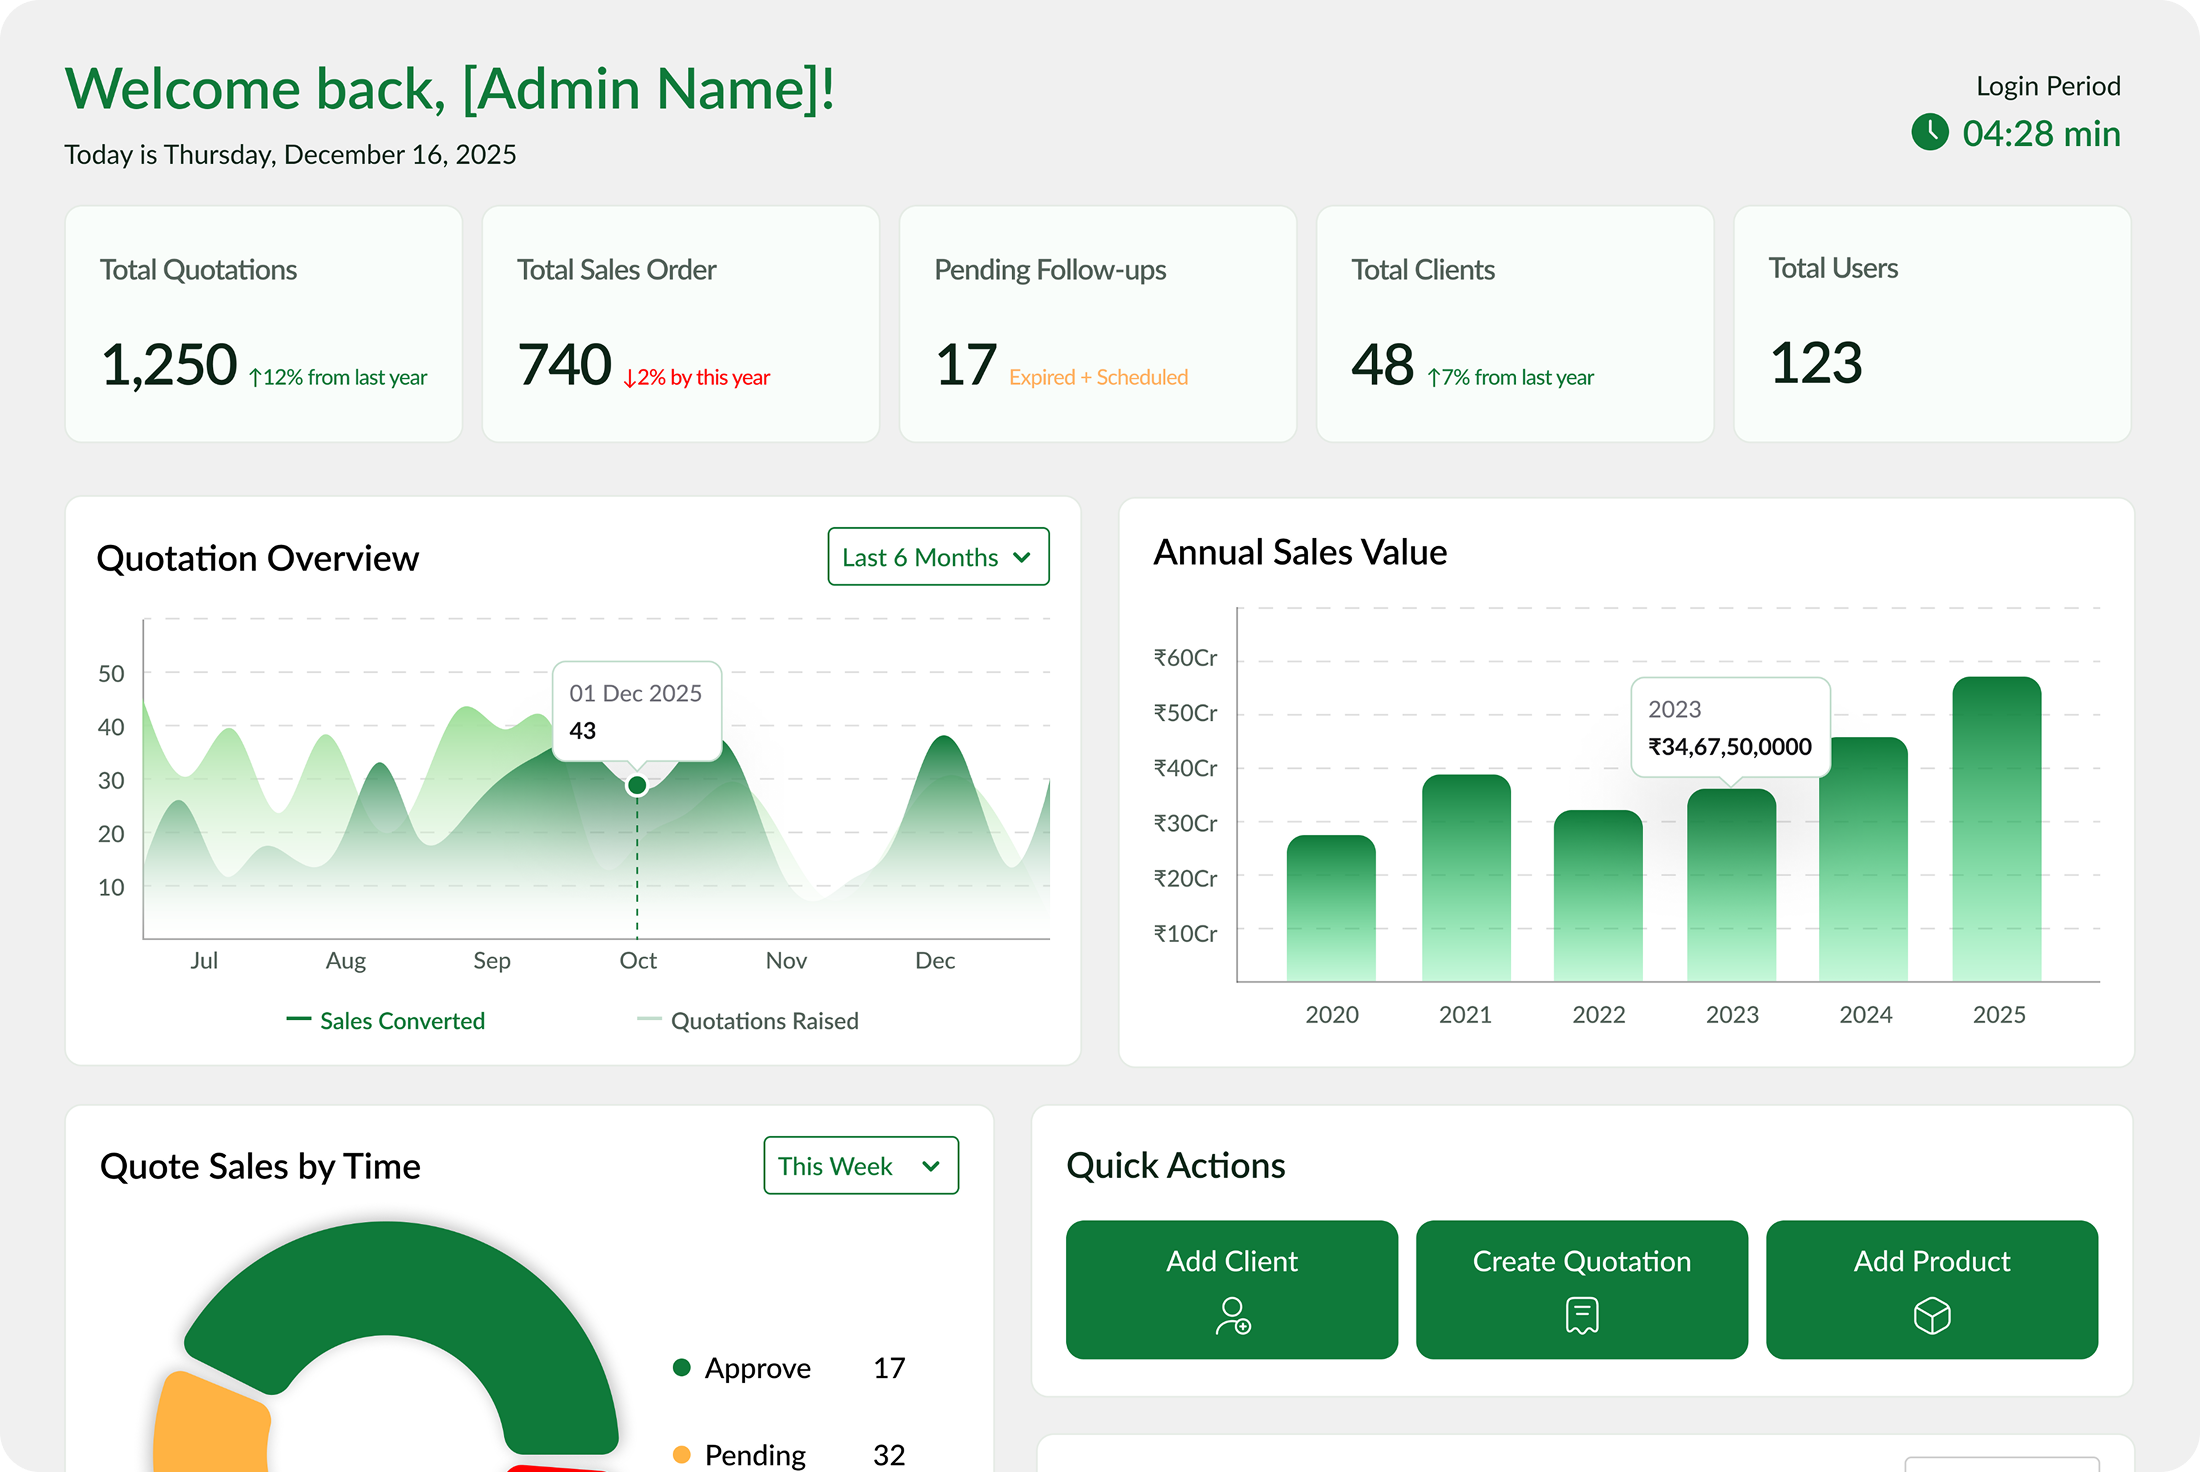Screen dimensions: 2200x1472
Task: Toggle Quotations Raised legend series
Action: [748, 1020]
